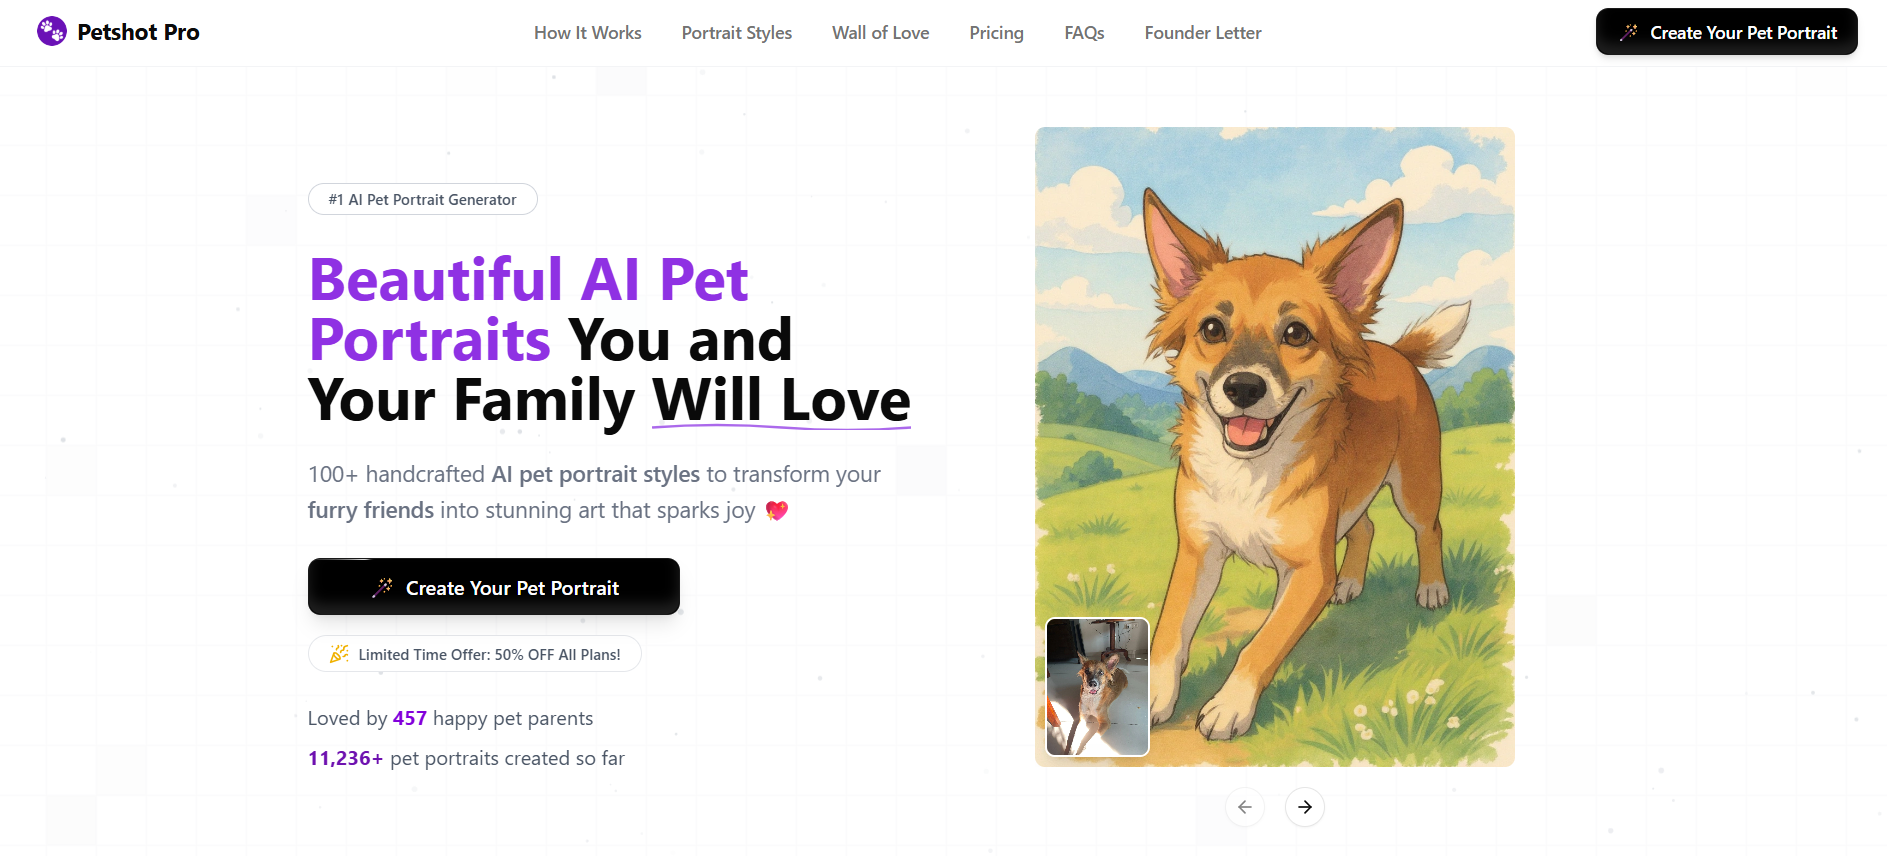This screenshot has height=856, width=1887.
Task: Click the original dog photo thumbnail
Action: click(x=1097, y=687)
